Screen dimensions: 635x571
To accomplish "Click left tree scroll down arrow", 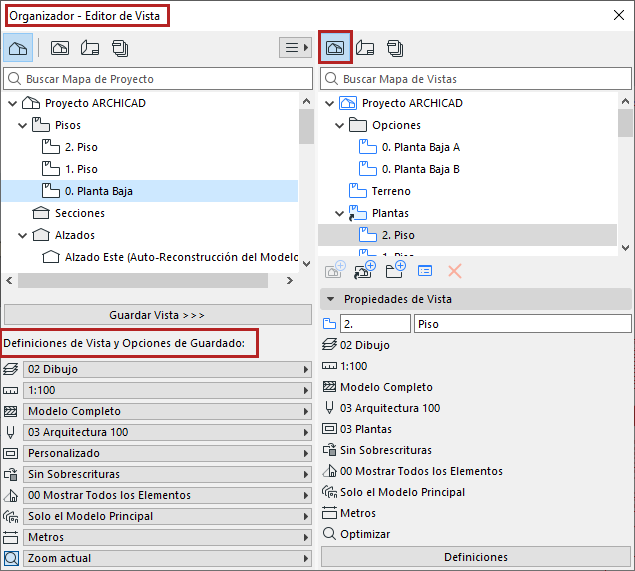I will pos(307,264).
